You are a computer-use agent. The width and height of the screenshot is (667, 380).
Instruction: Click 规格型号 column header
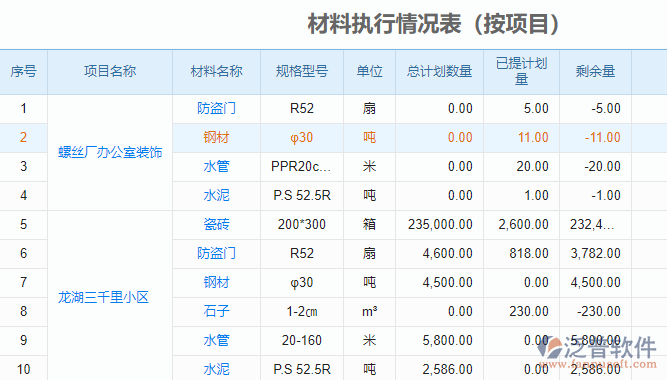click(302, 71)
